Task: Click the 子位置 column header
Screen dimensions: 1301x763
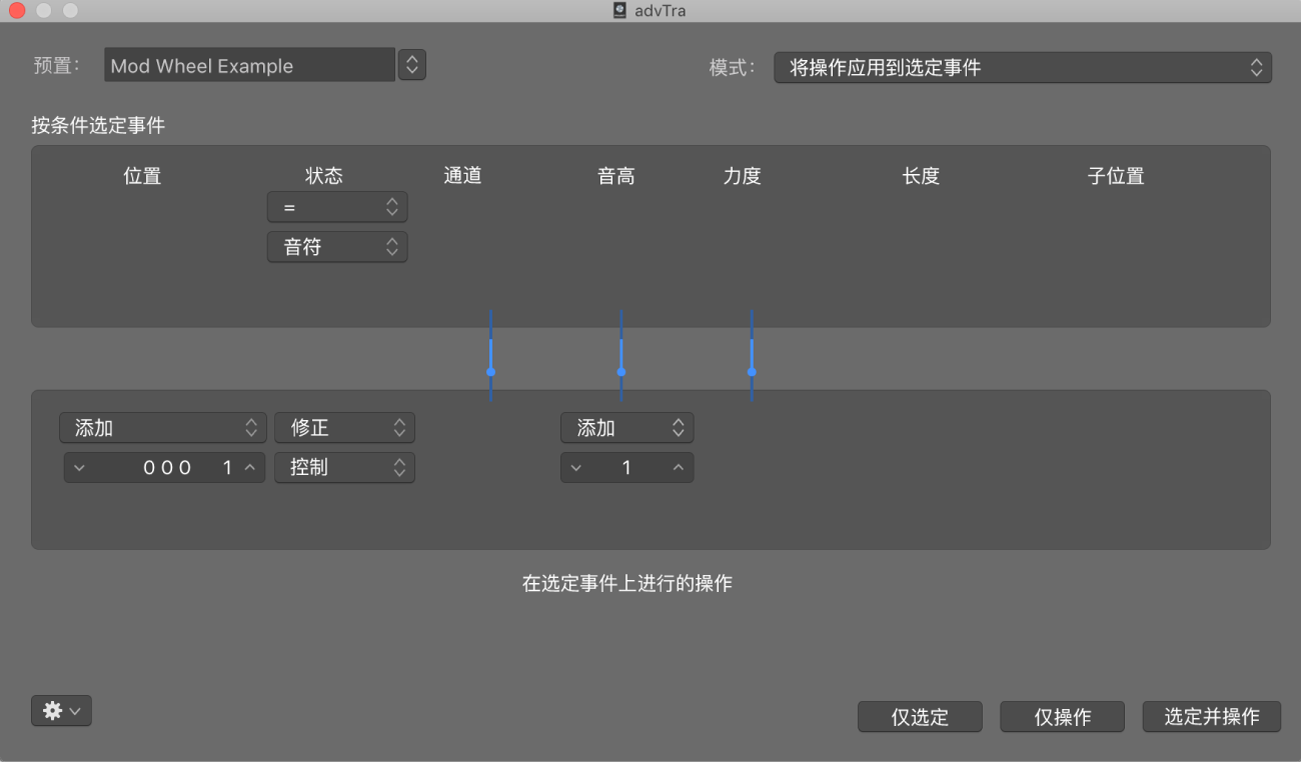Action: pos(1115,175)
